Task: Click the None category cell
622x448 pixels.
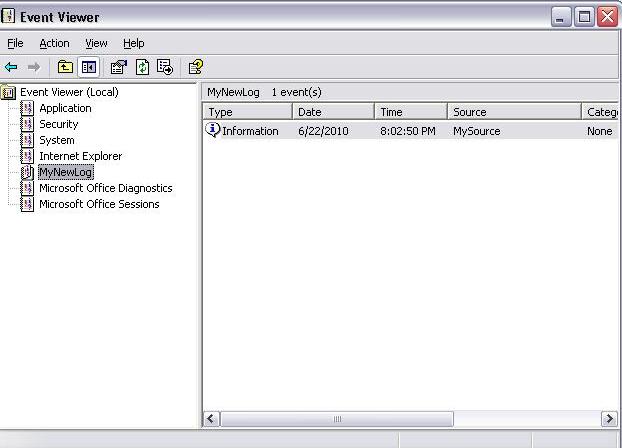Action: (600, 131)
